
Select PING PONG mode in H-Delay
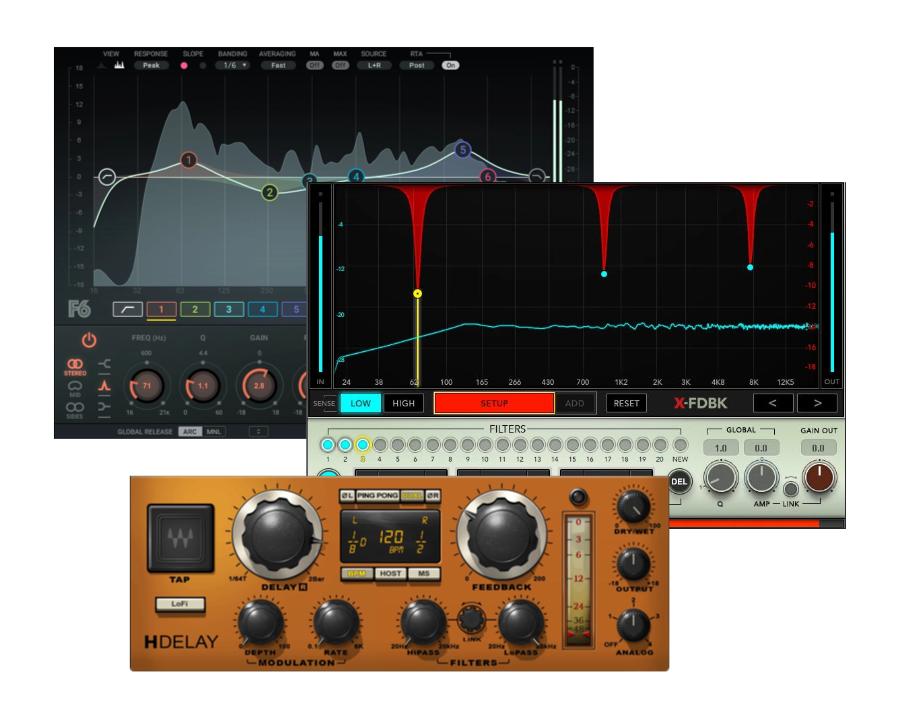pyautogui.click(x=377, y=495)
